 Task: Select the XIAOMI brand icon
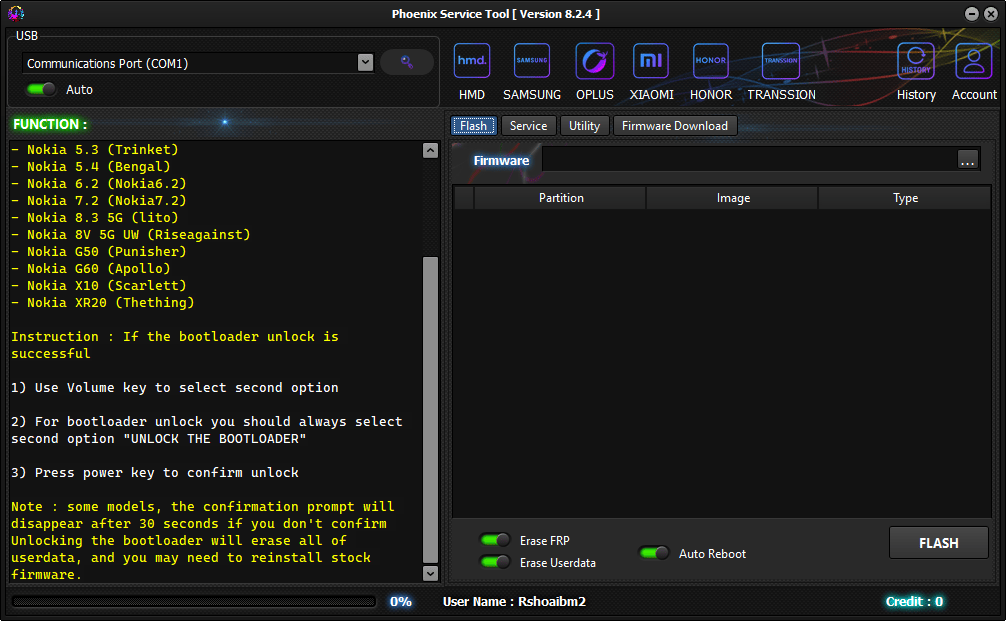click(x=651, y=62)
